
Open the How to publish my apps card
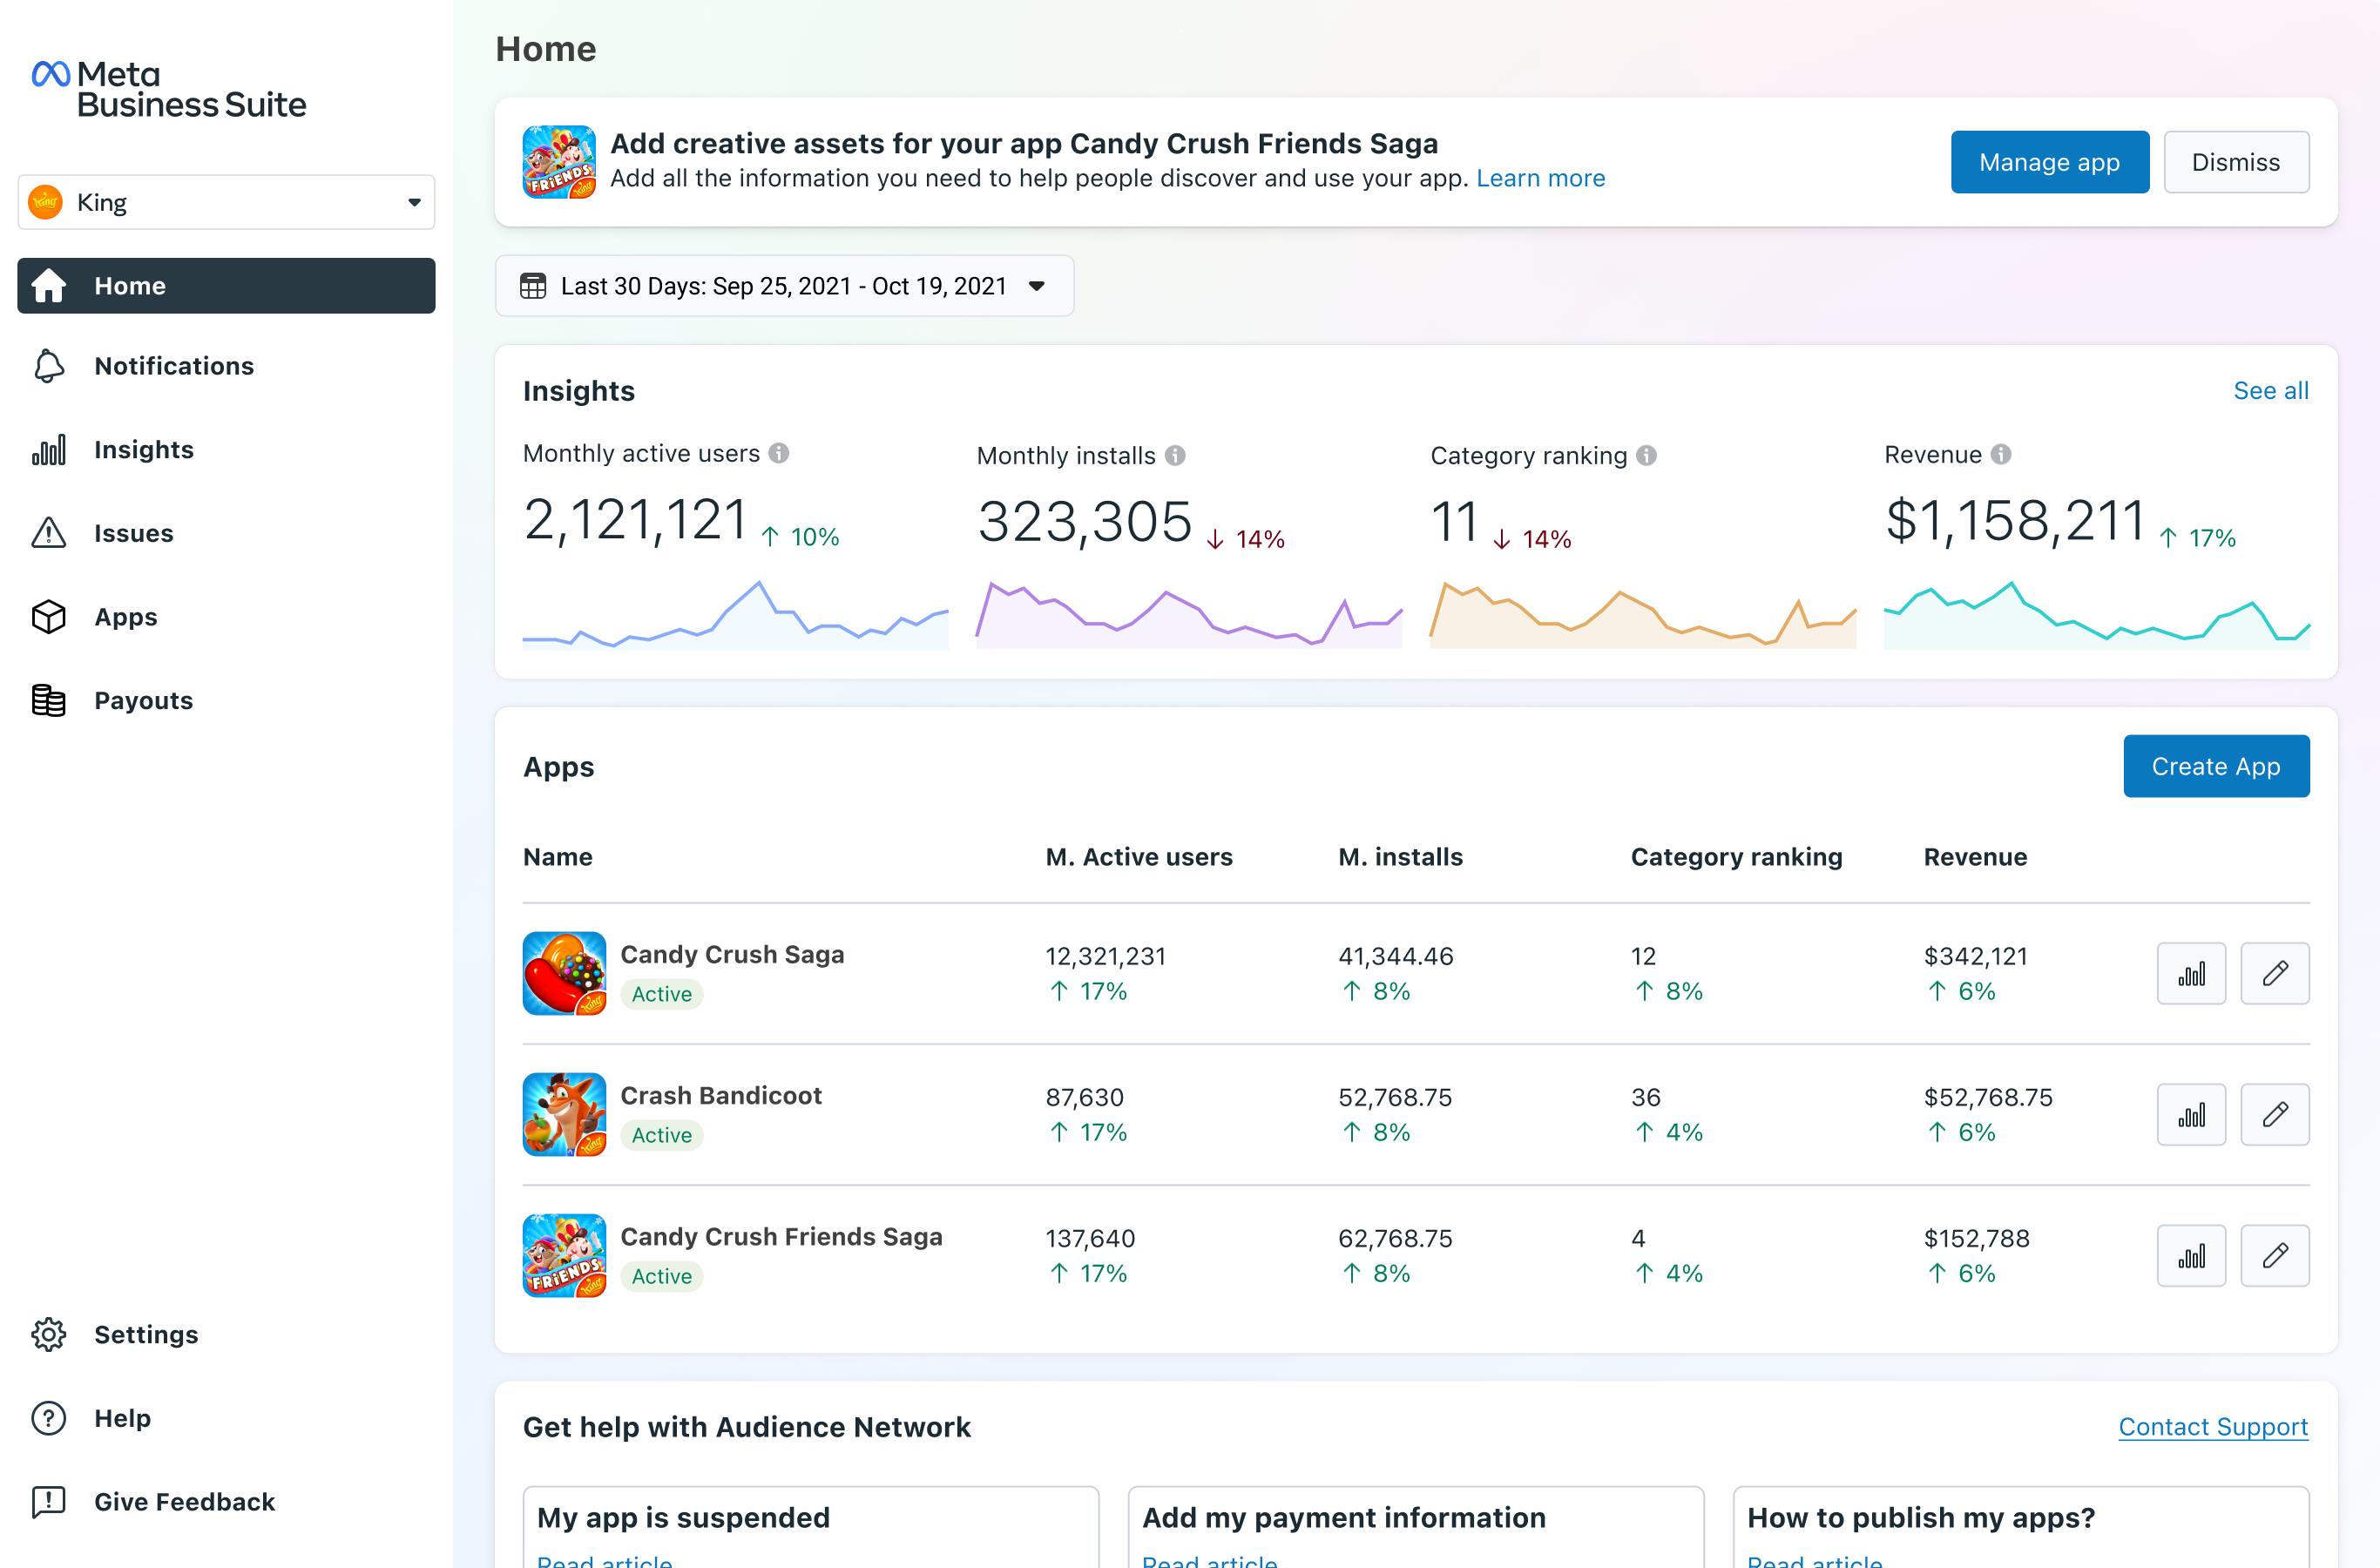tap(2020, 1528)
